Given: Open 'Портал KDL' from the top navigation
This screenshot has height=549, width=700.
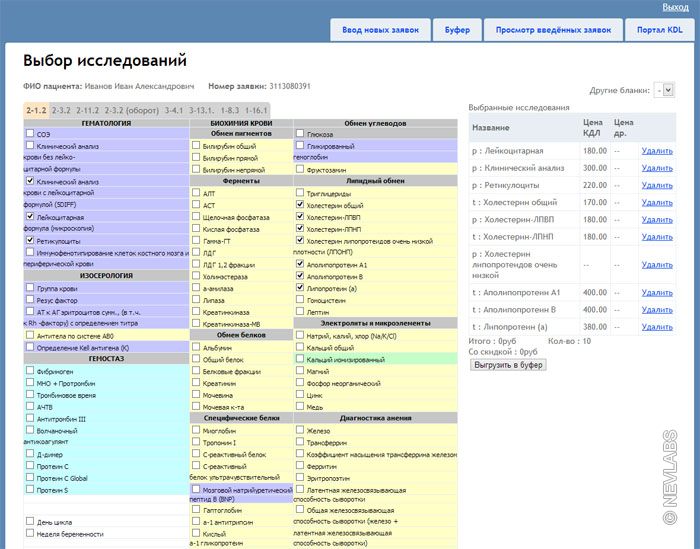Looking at the screenshot, I should click(x=660, y=31).
